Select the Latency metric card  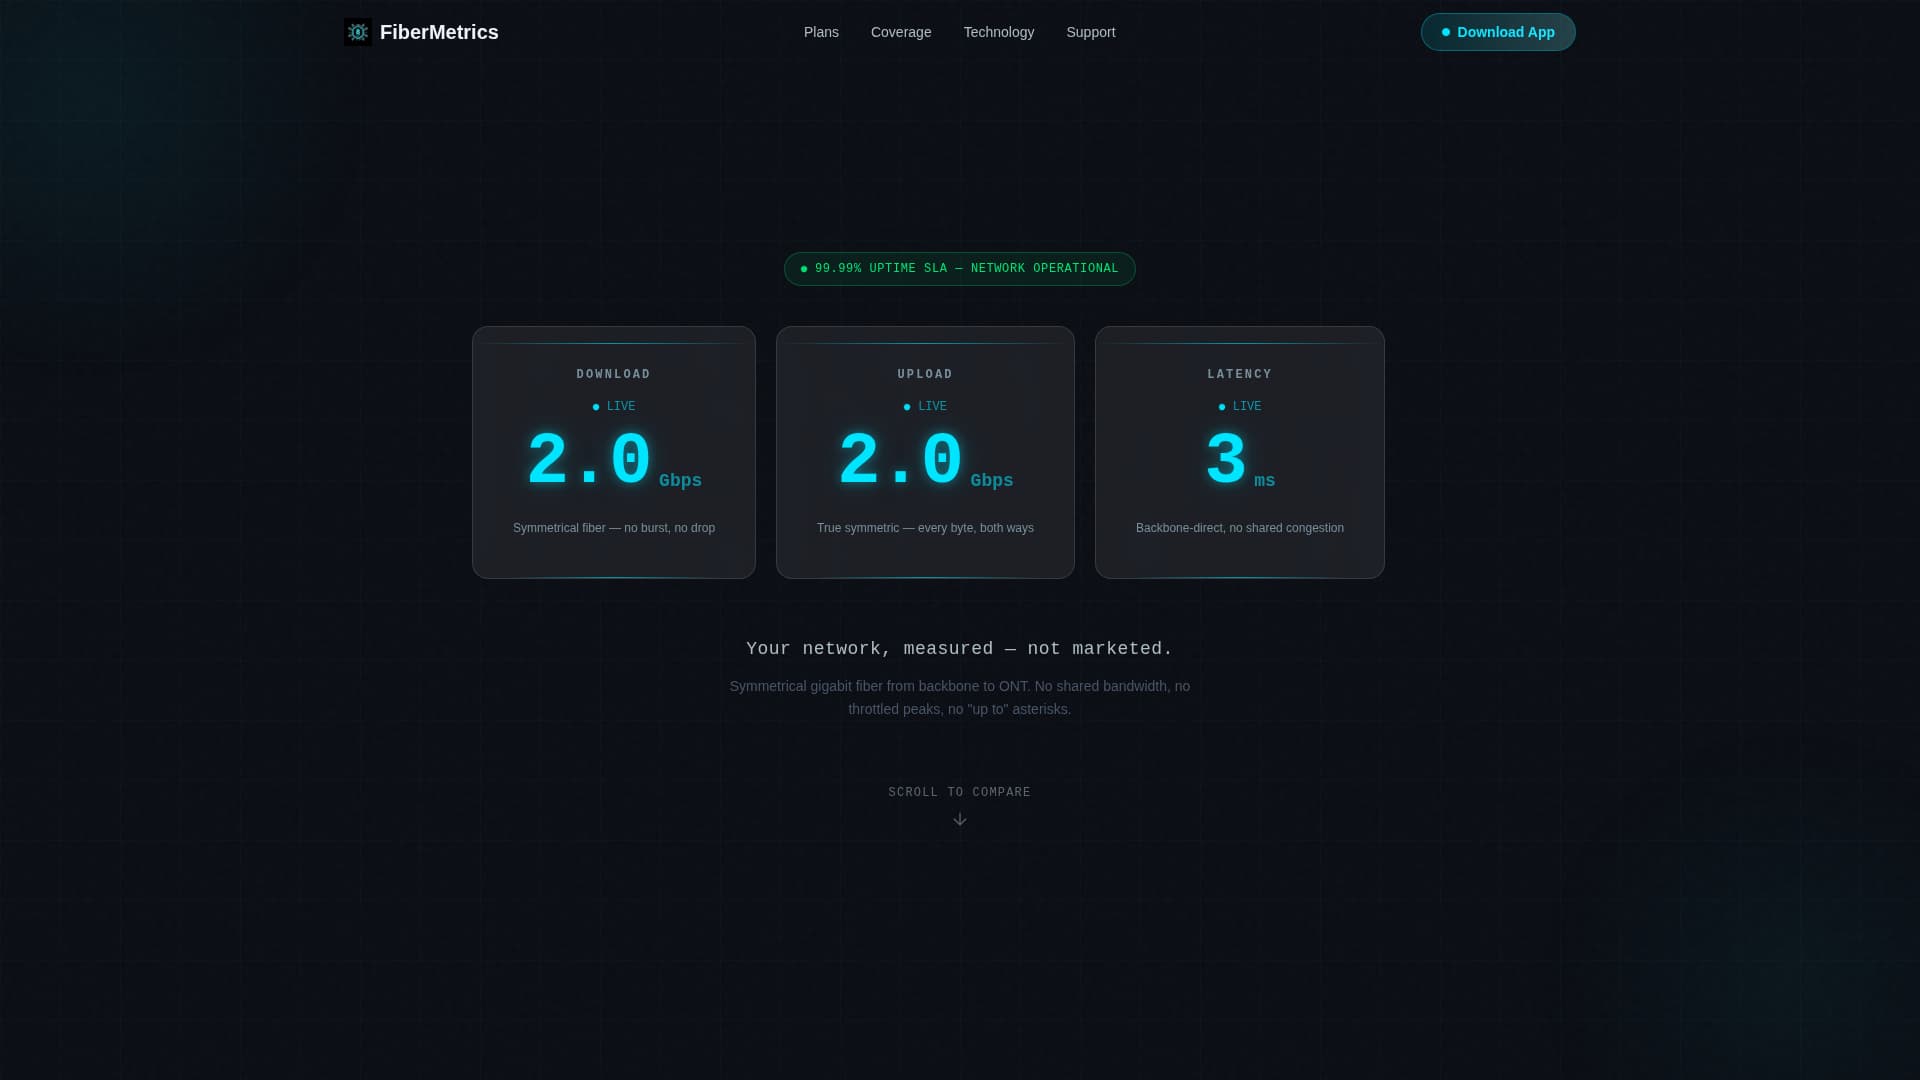tap(1239, 452)
